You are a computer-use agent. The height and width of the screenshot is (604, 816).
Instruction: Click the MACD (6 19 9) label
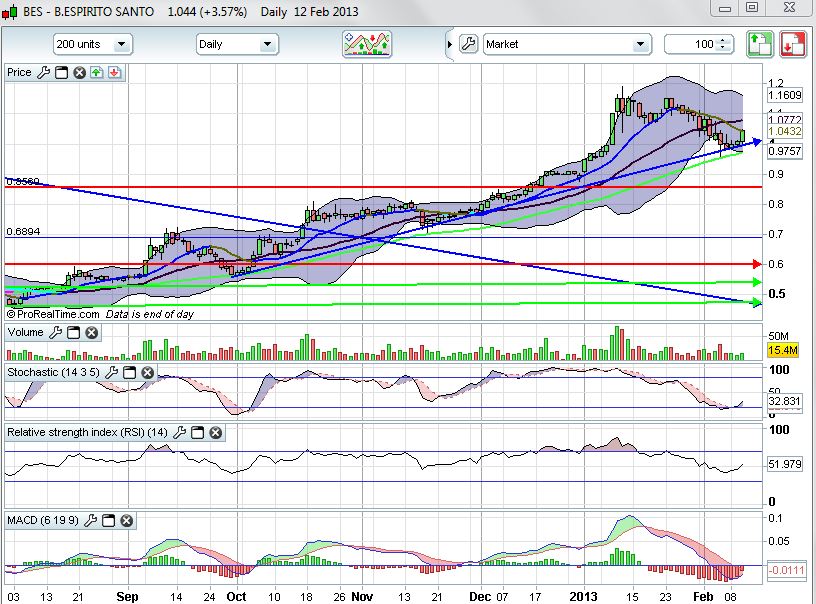(x=43, y=520)
